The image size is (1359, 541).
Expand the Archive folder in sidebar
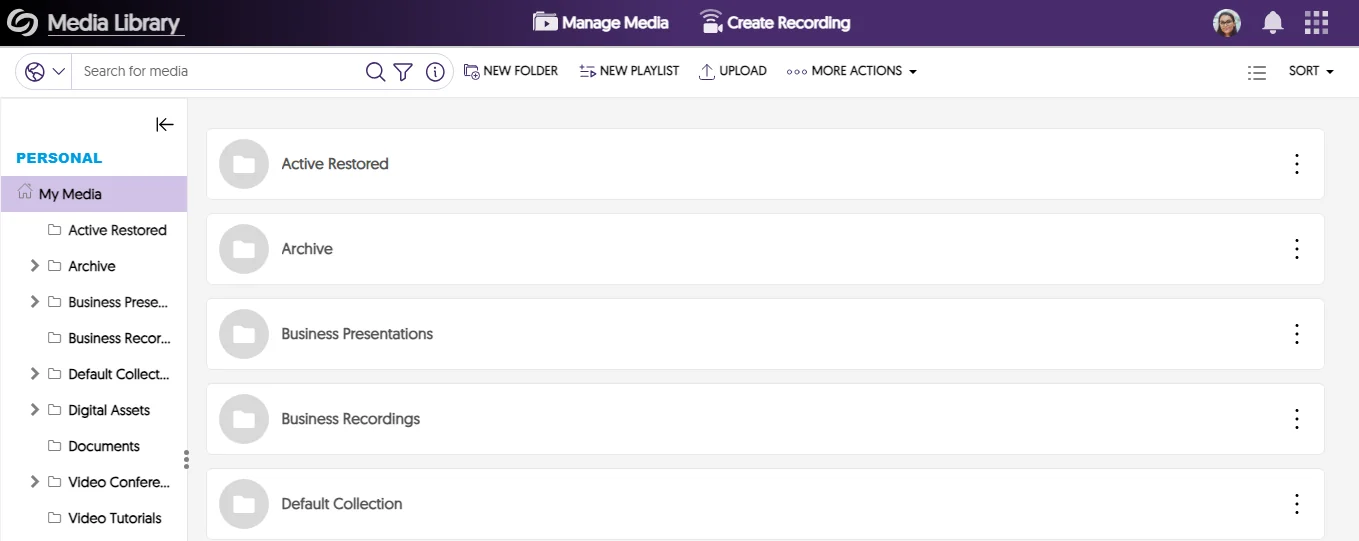tap(35, 266)
